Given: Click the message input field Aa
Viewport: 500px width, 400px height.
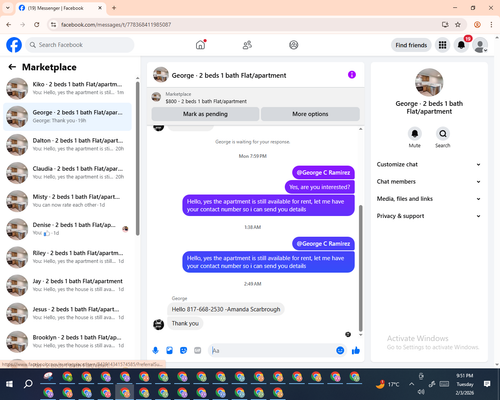Looking at the screenshot, I should 272,350.
